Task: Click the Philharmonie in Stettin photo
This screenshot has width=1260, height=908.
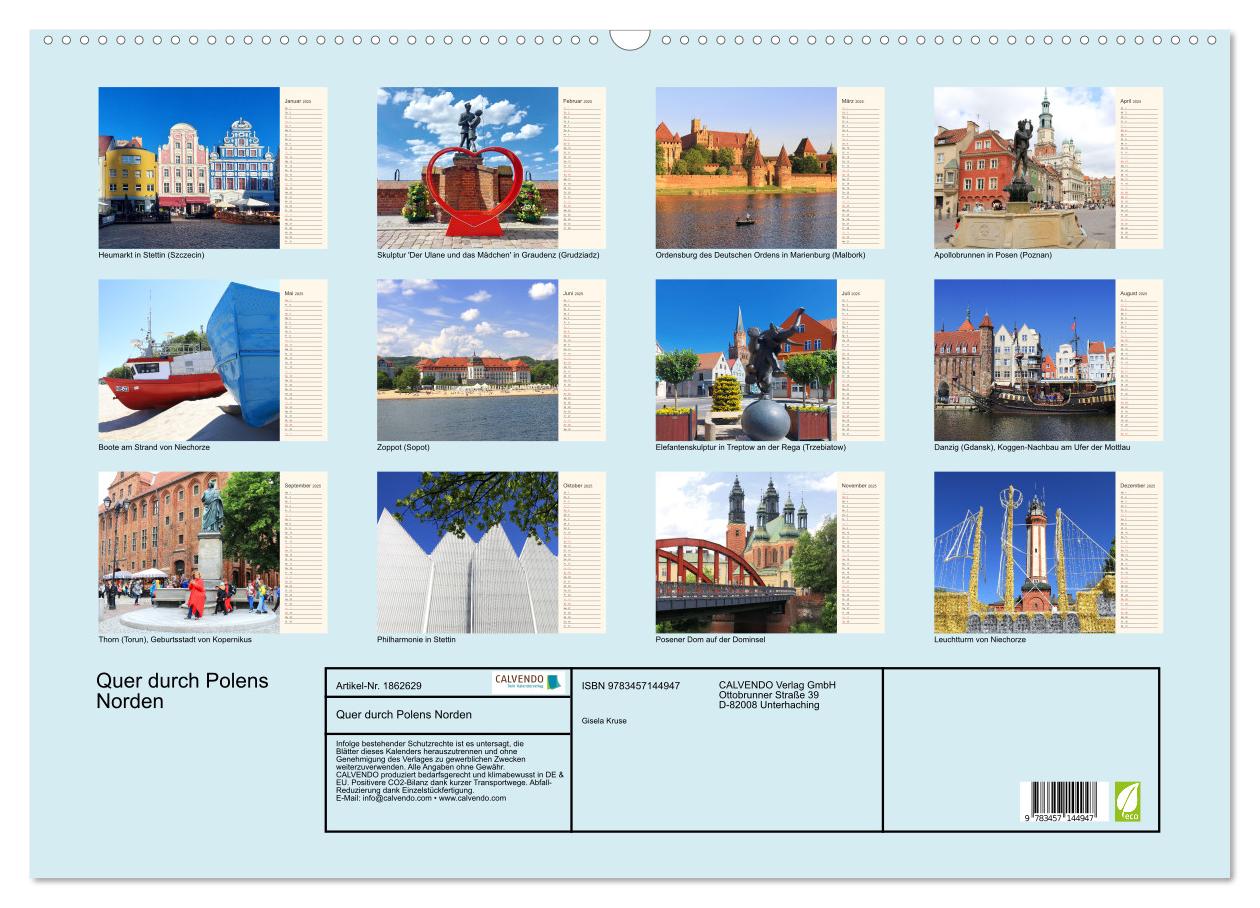Action: [x=468, y=552]
